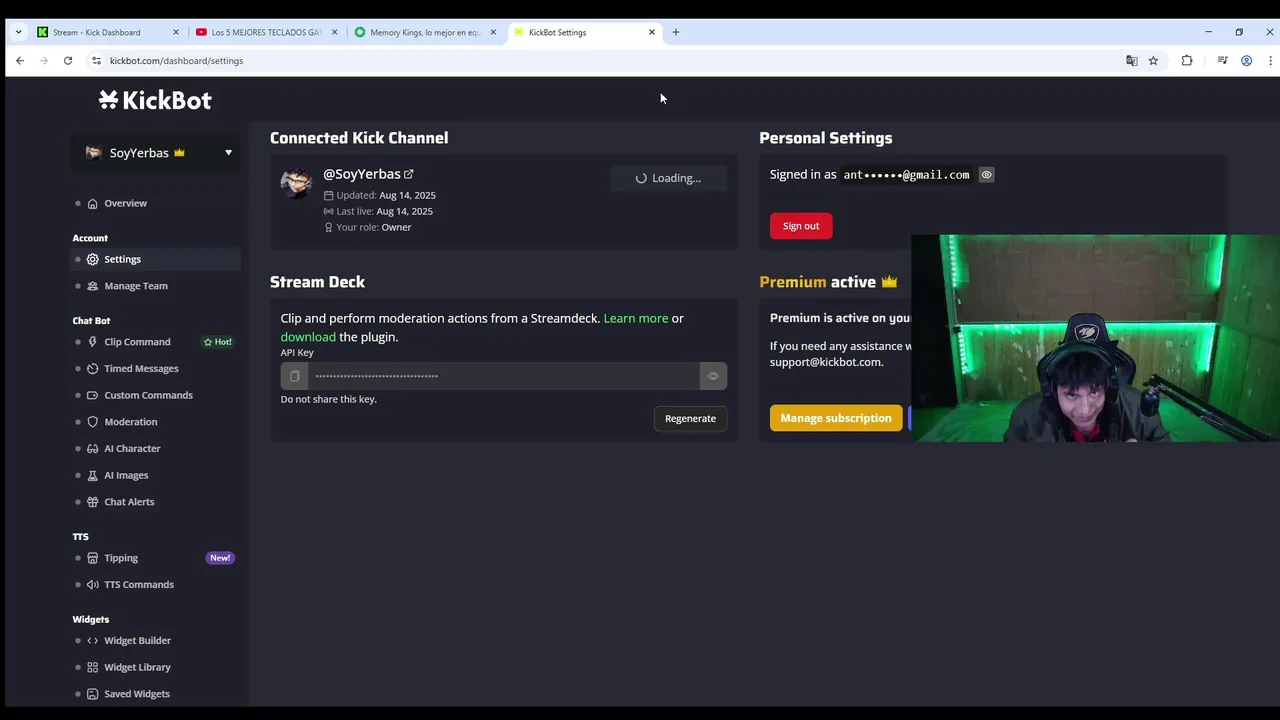Click the site info icon in address bar

(x=96, y=61)
